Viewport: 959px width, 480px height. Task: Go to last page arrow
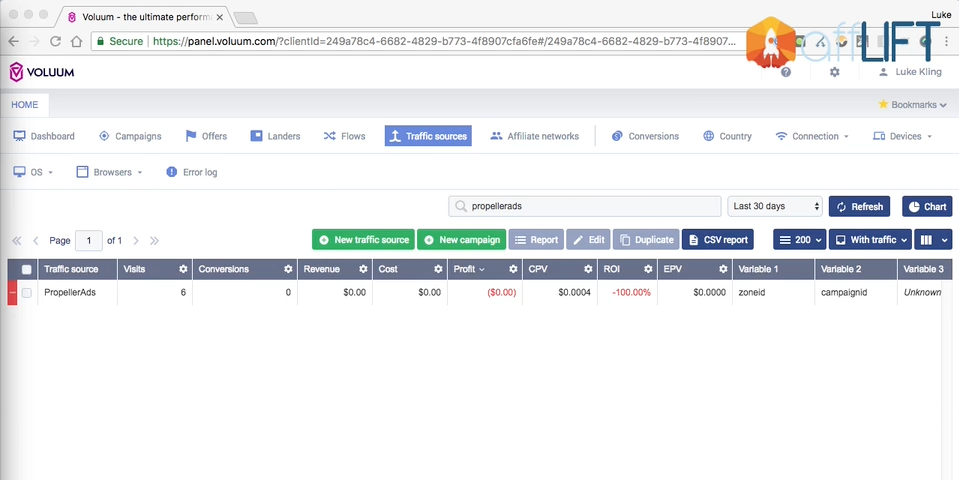pyautogui.click(x=154, y=240)
